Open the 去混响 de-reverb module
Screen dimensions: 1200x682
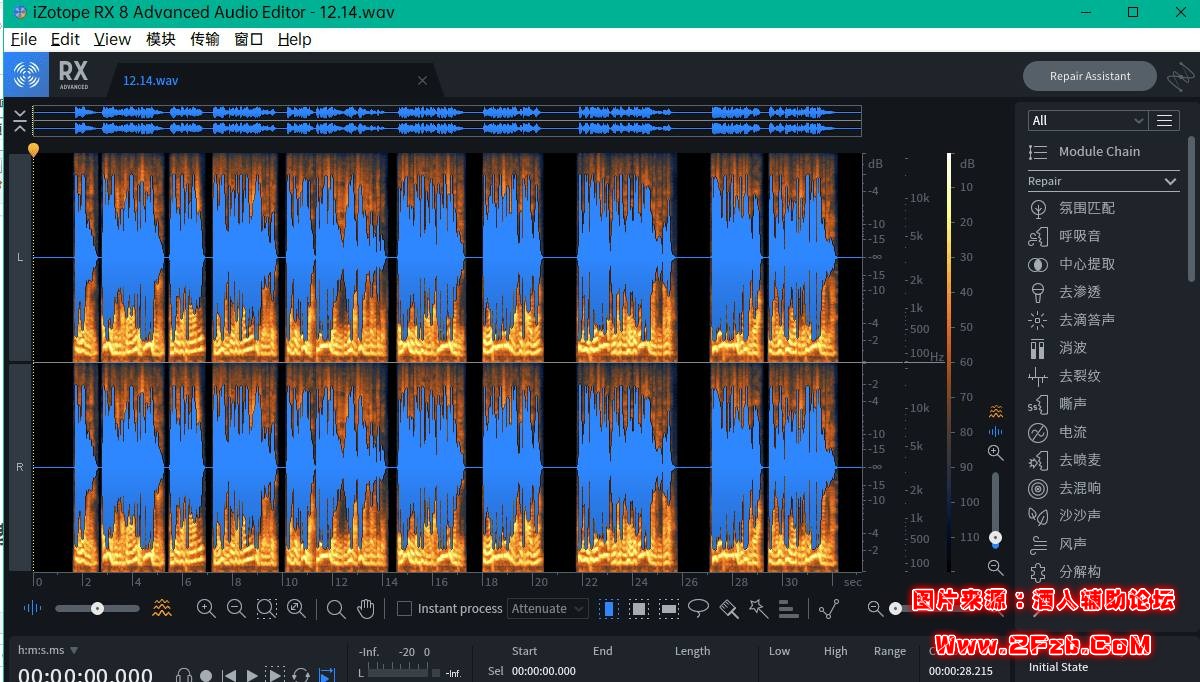pyautogui.click(x=1079, y=488)
